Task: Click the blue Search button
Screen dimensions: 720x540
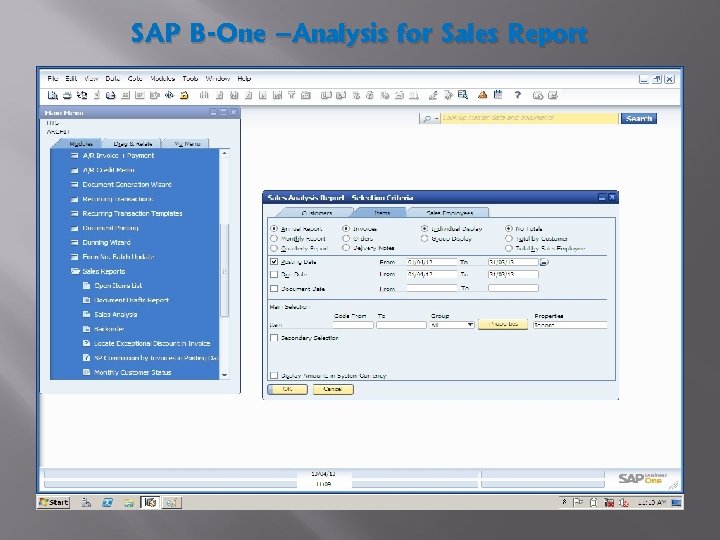Action: tap(639, 118)
